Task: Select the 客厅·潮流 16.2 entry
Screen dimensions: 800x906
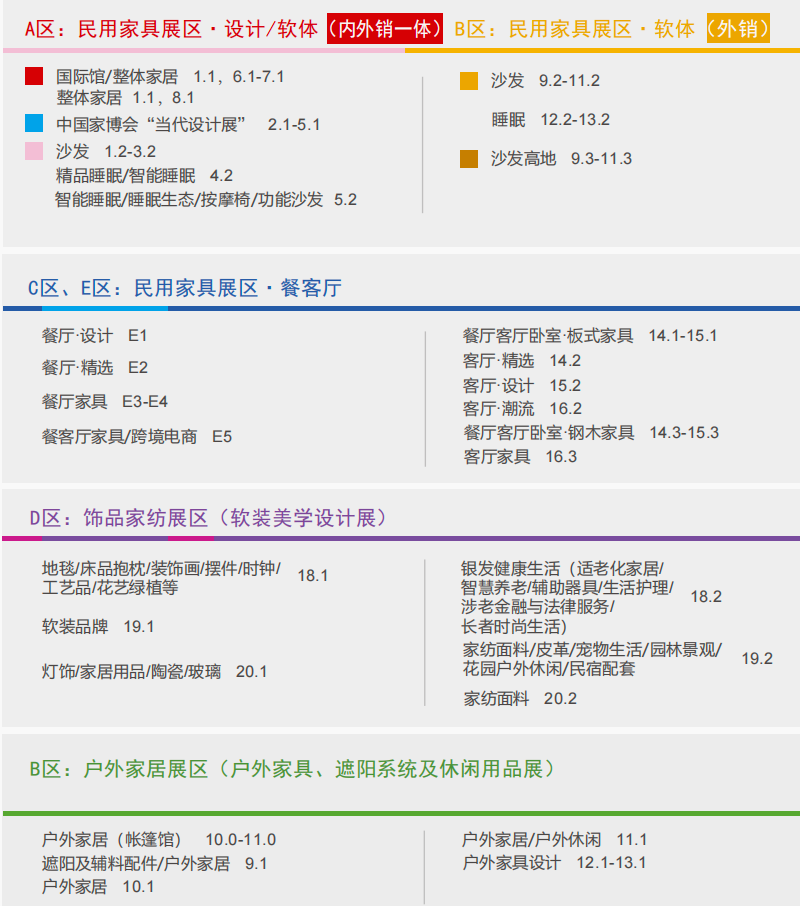Action: pos(521,409)
